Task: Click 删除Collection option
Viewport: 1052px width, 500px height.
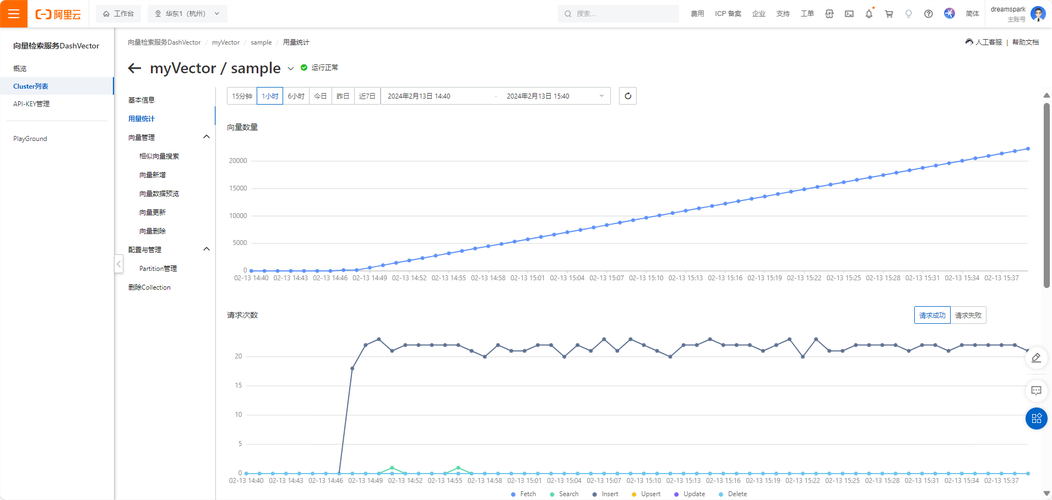Action: click(x=149, y=287)
